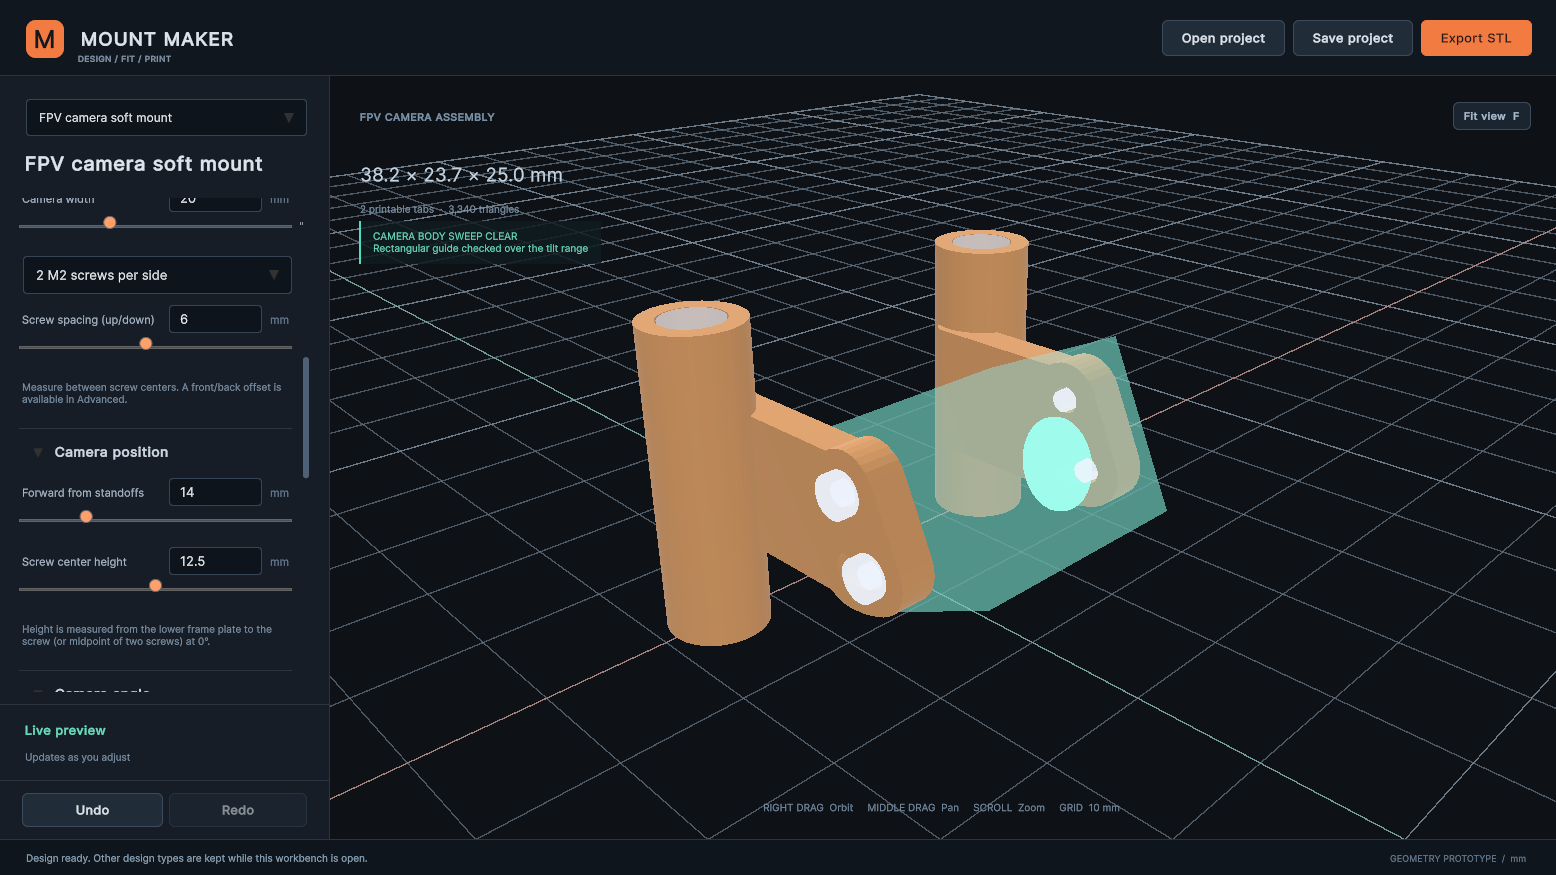The width and height of the screenshot is (1556, 875).
Task: Click the left panel's vertical scrollbar
Action: click(x=306, y=417)
